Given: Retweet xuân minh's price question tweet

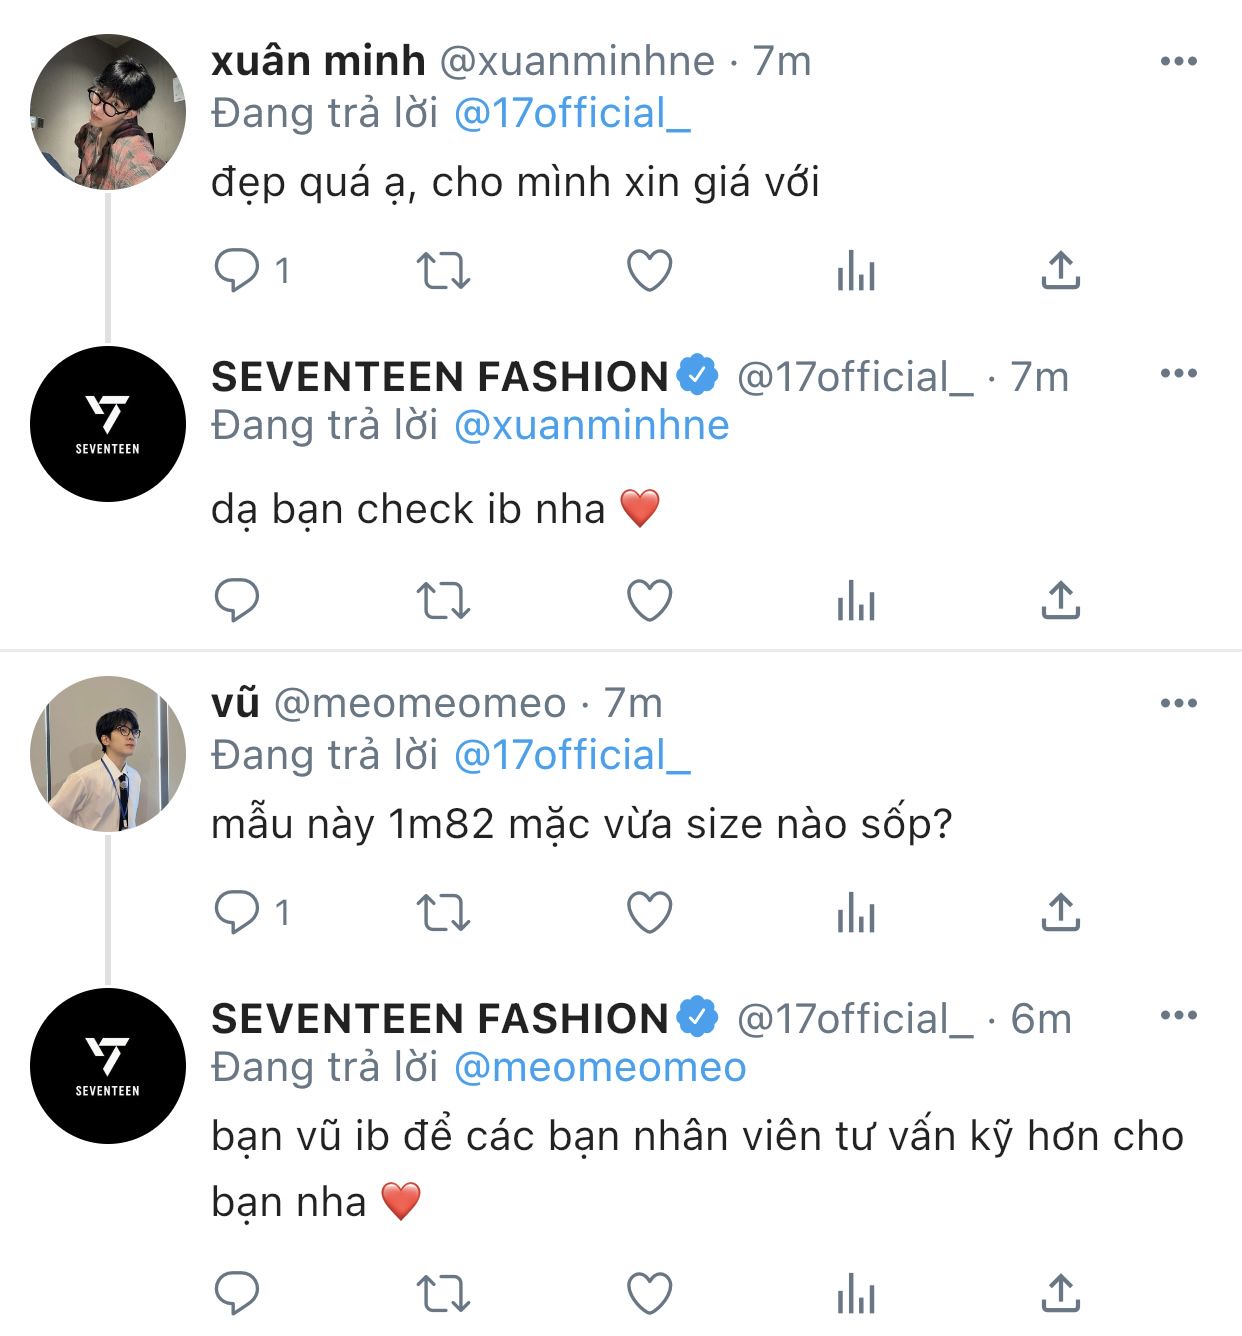Looking at the screenshot, I should pos(443,270).
